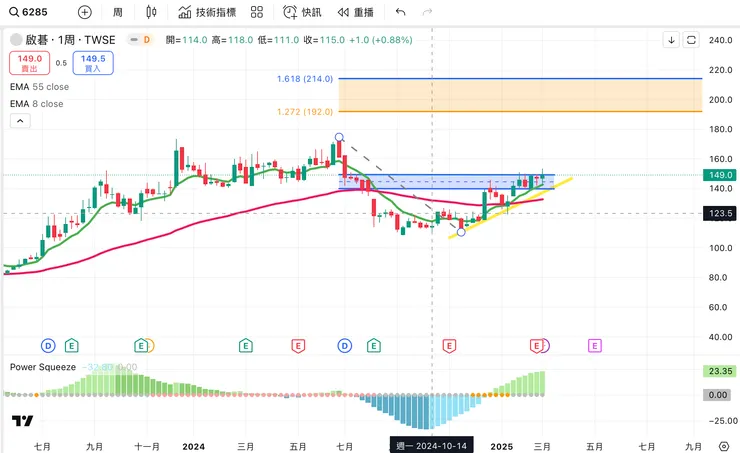Redo the chart action

(x=427, y=12)
